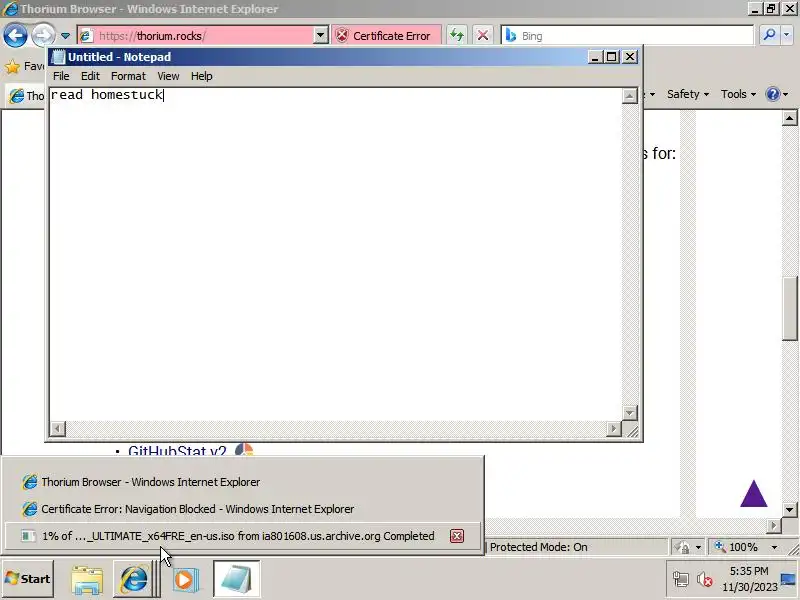The height and width of the screenshot is (600, 800).
Task: Click Notepad's resize grip corner
Action: pos(632,432)
